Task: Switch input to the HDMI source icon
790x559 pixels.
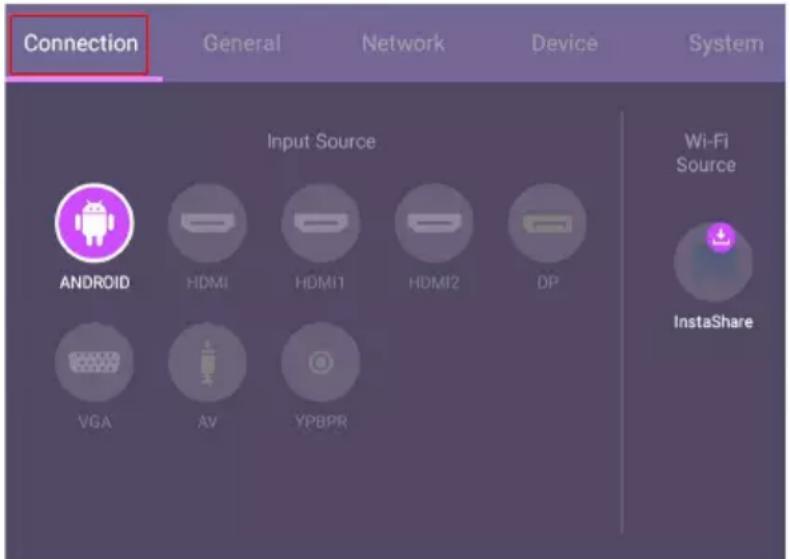Action: coord(207,223)
